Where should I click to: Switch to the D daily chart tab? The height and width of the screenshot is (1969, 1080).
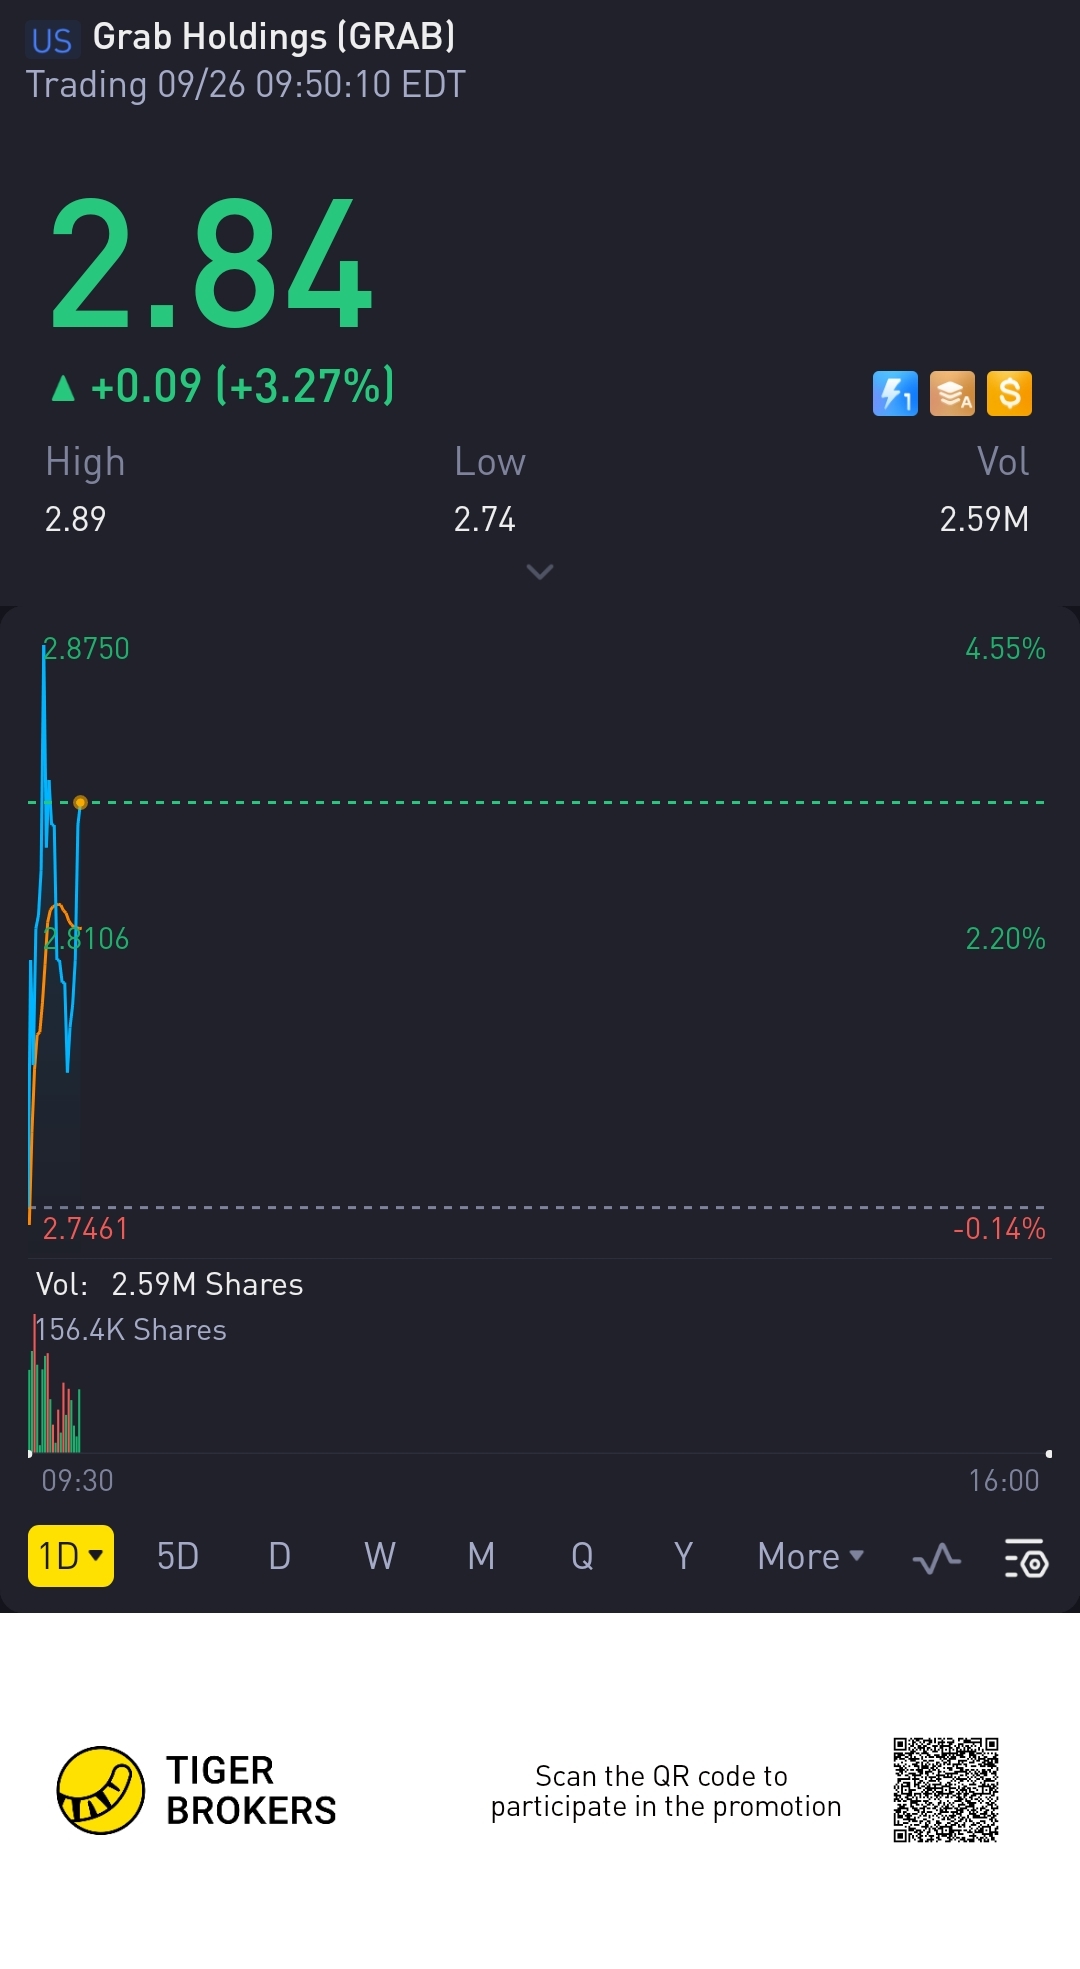click(x=280, y=1557)
